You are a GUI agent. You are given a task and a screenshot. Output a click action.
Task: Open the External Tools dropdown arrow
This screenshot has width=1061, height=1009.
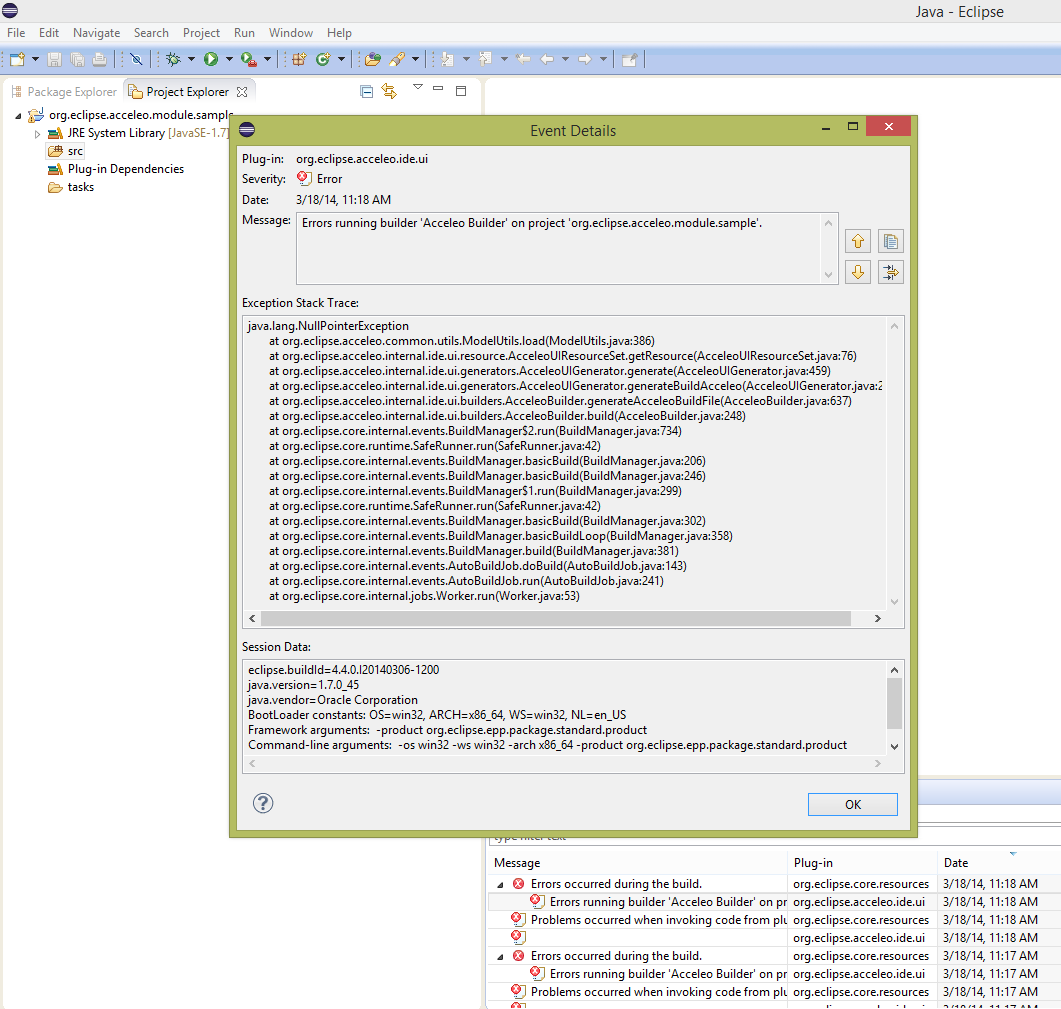pos(267,60)
